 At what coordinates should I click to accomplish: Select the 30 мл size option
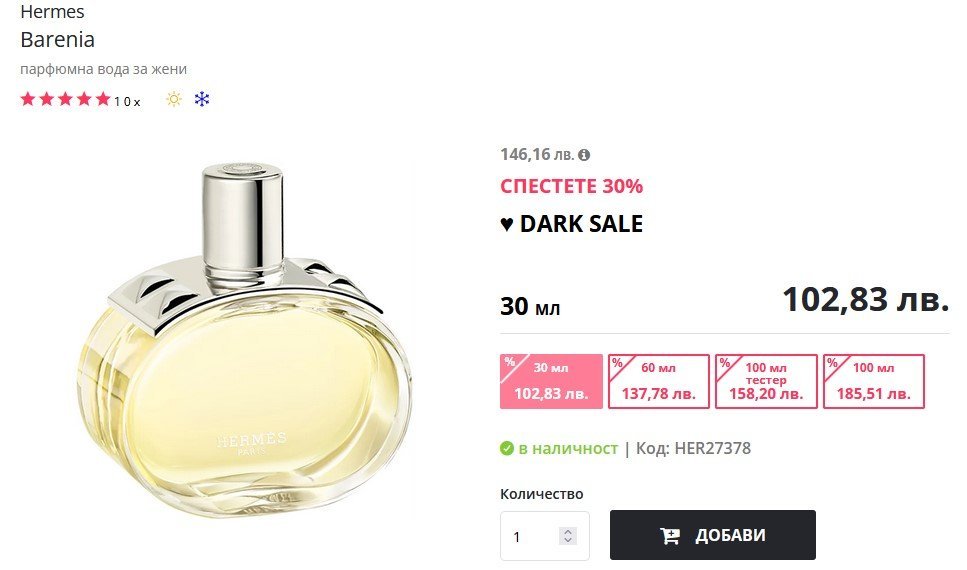[x=551, y=381]
